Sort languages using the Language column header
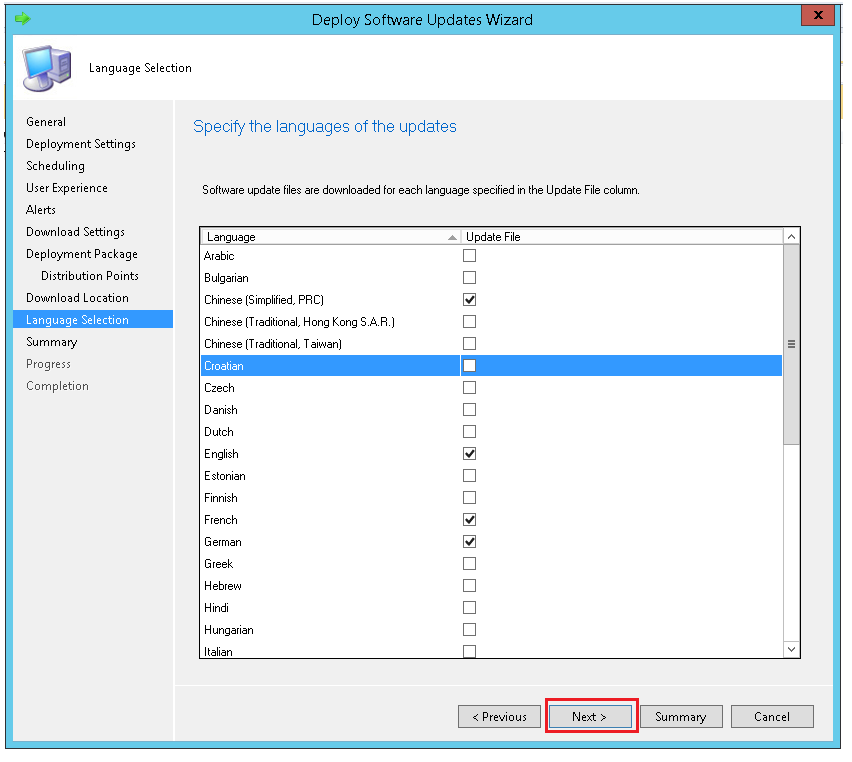This screenshot has width=852, height=762. (x=300, y=236)
